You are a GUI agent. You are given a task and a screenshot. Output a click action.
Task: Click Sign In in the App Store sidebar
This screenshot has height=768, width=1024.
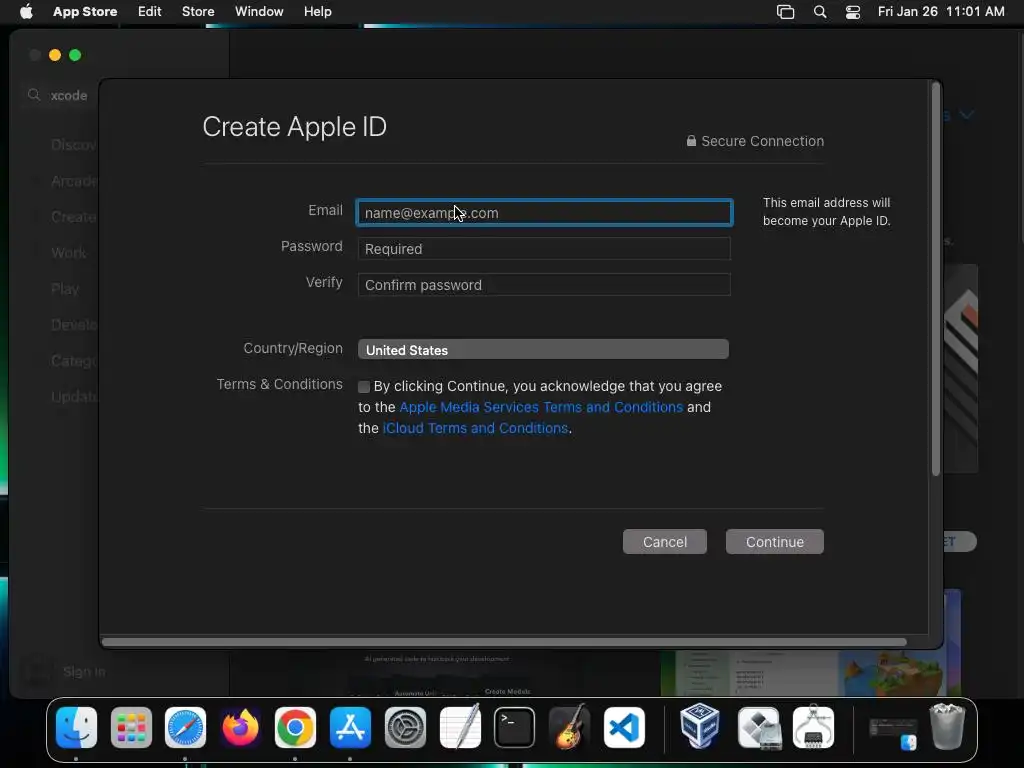pos(84,671)
